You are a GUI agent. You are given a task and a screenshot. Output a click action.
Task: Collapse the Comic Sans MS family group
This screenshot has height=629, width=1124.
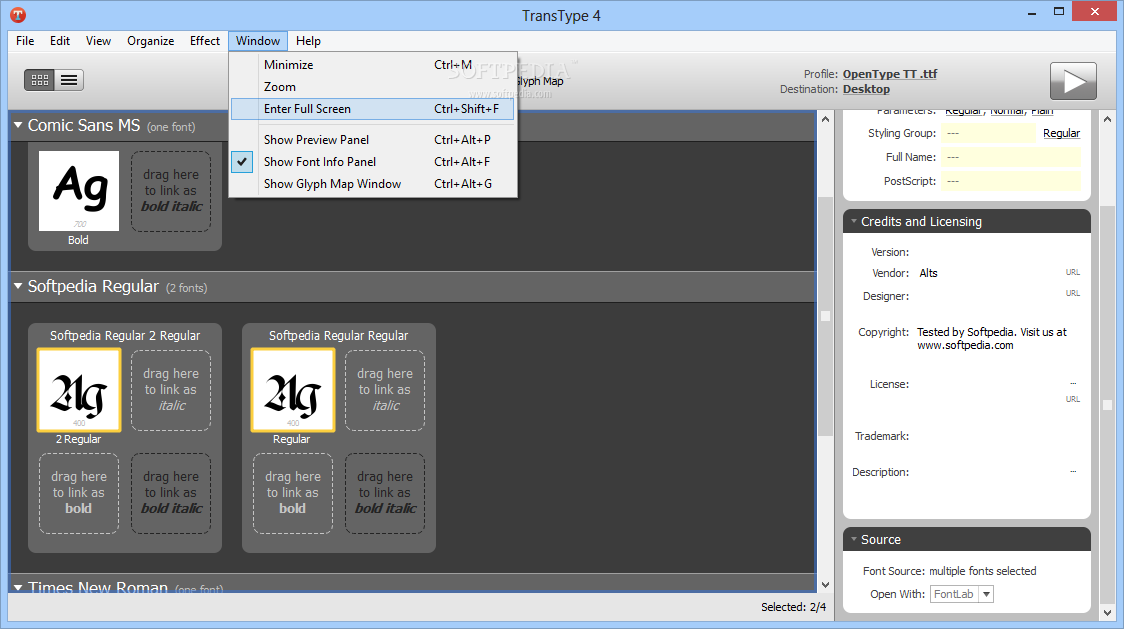pos(18,126)
